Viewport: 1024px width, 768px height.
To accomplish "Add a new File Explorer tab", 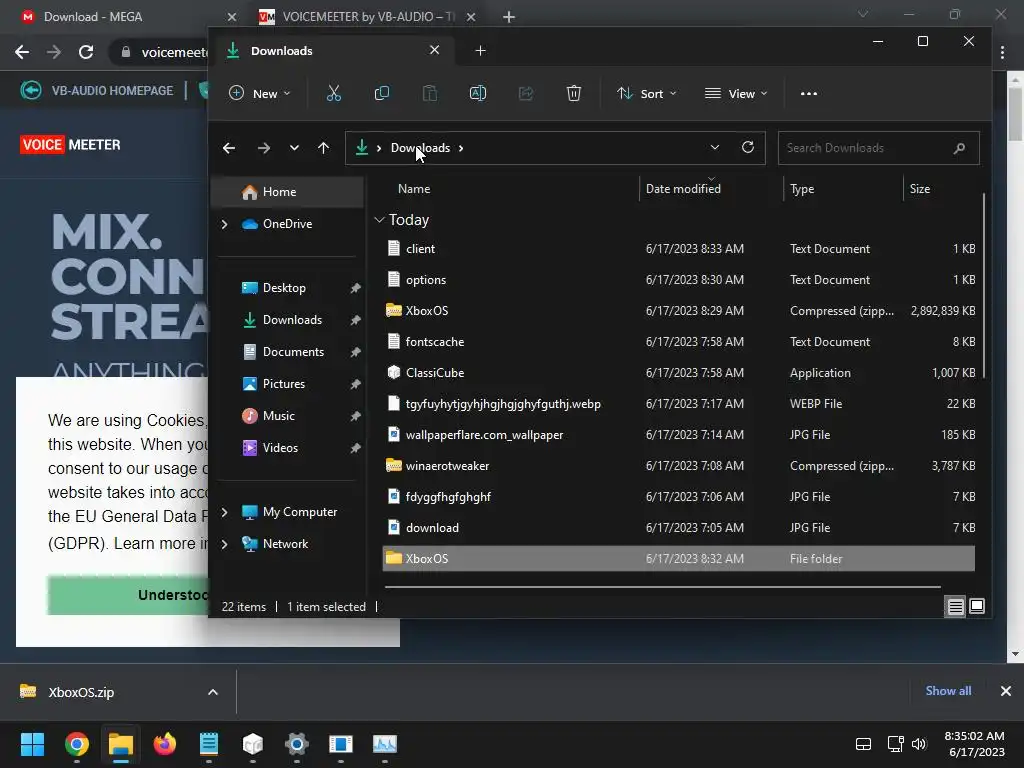I will [x=480, y=50].
